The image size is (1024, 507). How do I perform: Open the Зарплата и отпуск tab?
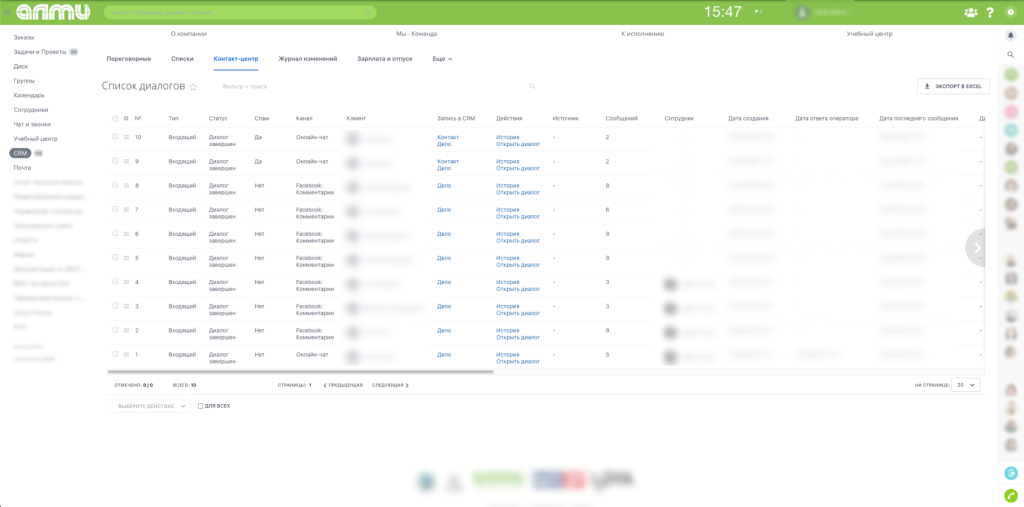(x=385, y=59)
